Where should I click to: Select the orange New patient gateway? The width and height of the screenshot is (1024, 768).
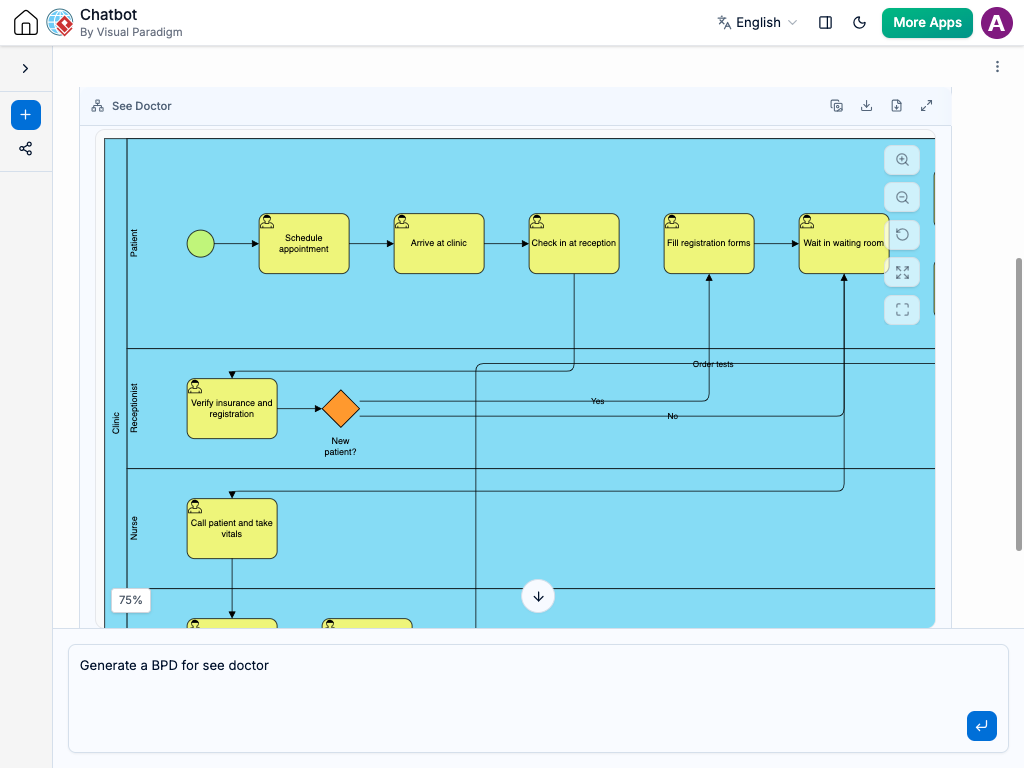tap(341, 409)
